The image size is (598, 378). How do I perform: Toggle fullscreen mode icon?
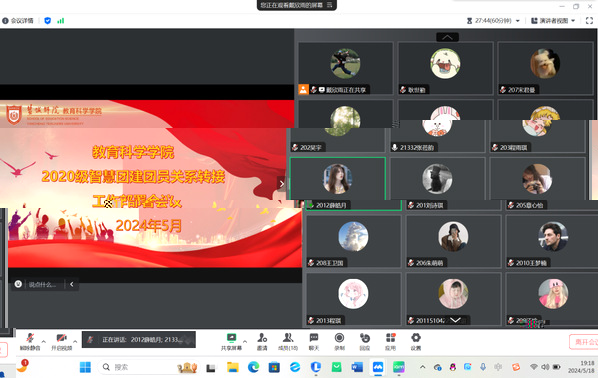[x=589, y=21]
